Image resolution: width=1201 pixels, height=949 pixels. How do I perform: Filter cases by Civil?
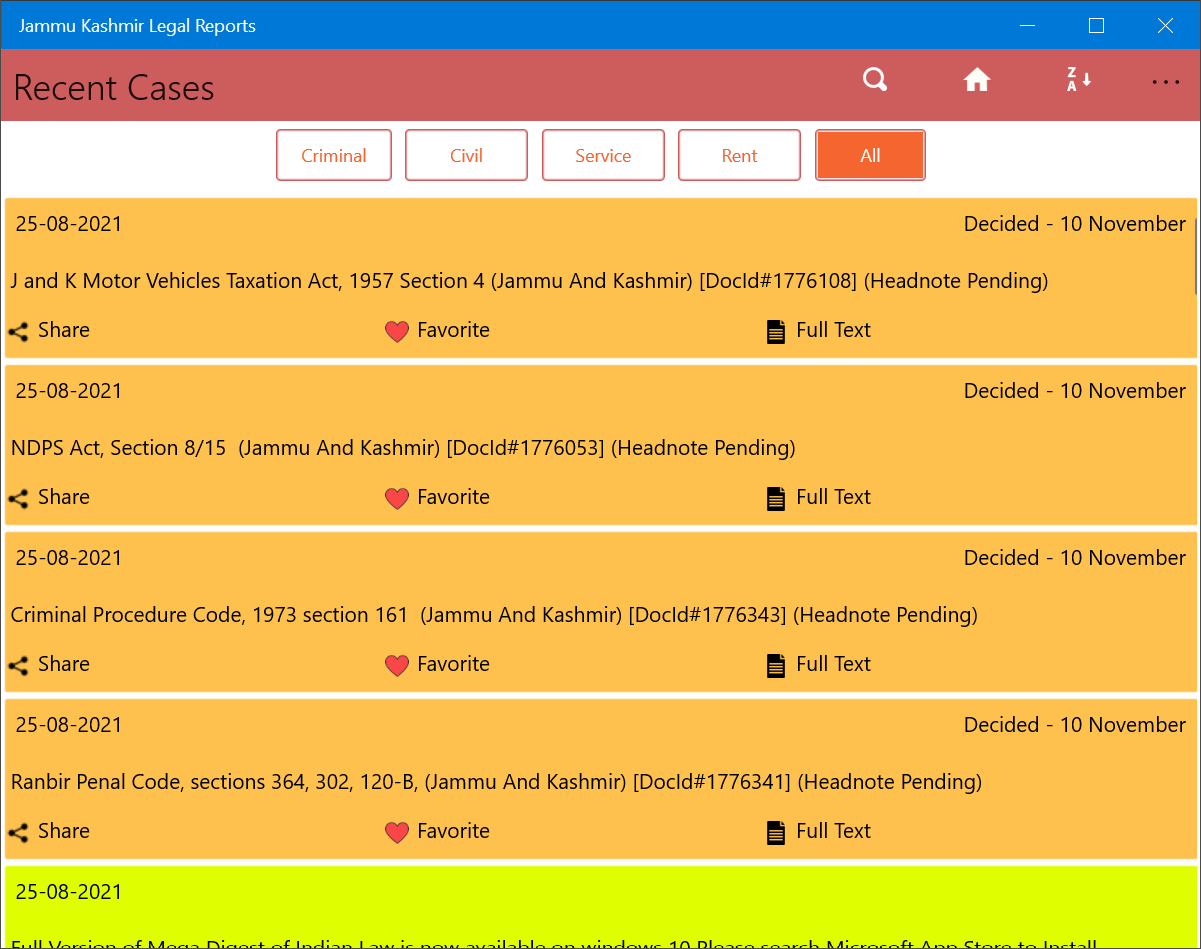tap(466, 155)
